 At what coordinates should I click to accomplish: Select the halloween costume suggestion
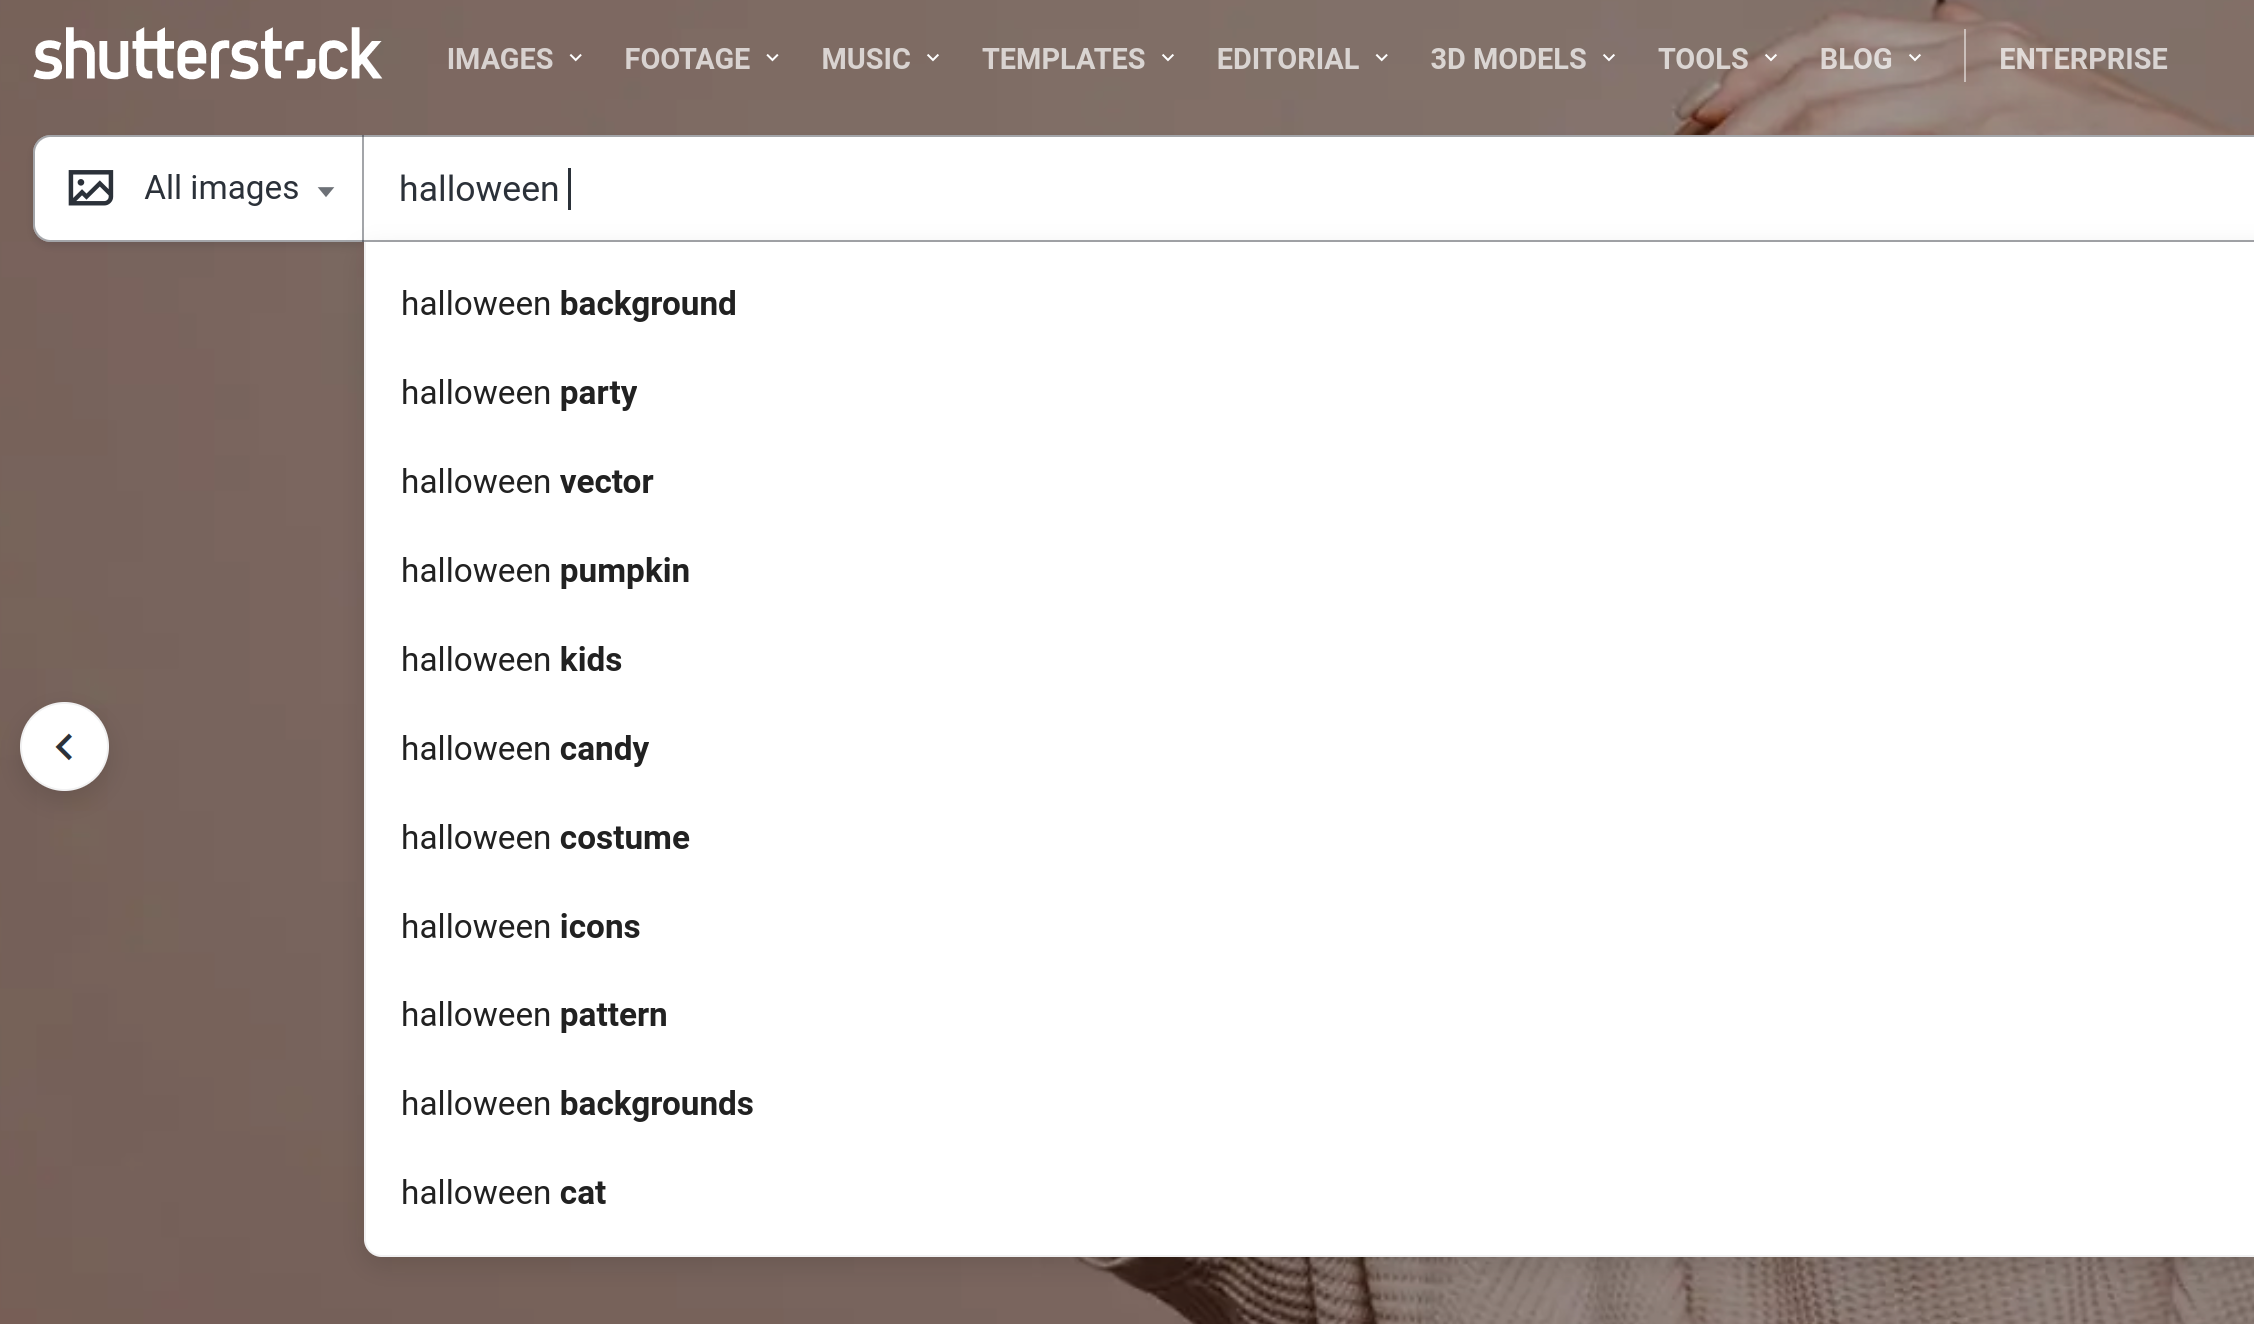coord(545,837)
